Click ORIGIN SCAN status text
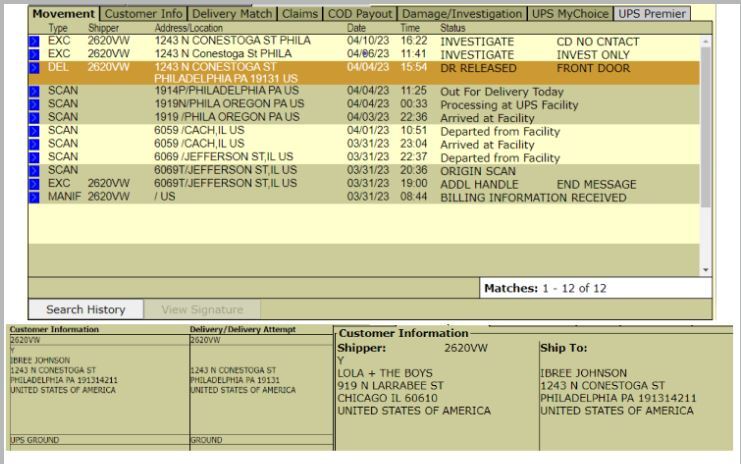741x464 pixels. click(x=478, y=171)
